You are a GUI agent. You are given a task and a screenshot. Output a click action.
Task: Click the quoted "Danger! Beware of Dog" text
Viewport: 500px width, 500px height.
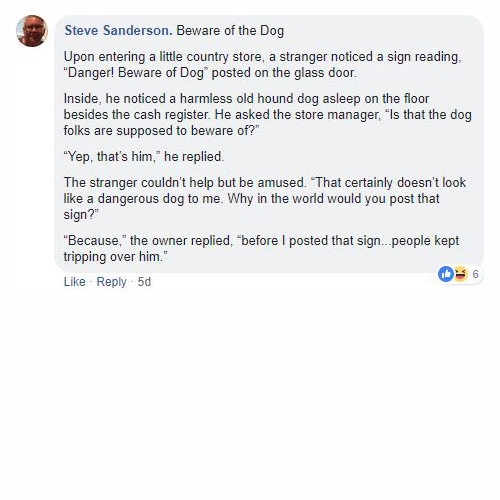136,73
